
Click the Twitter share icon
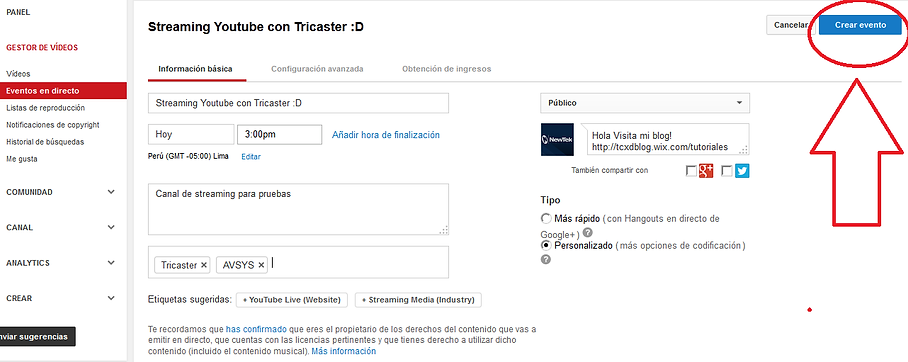pyautogui.click(x=742, y=171)
